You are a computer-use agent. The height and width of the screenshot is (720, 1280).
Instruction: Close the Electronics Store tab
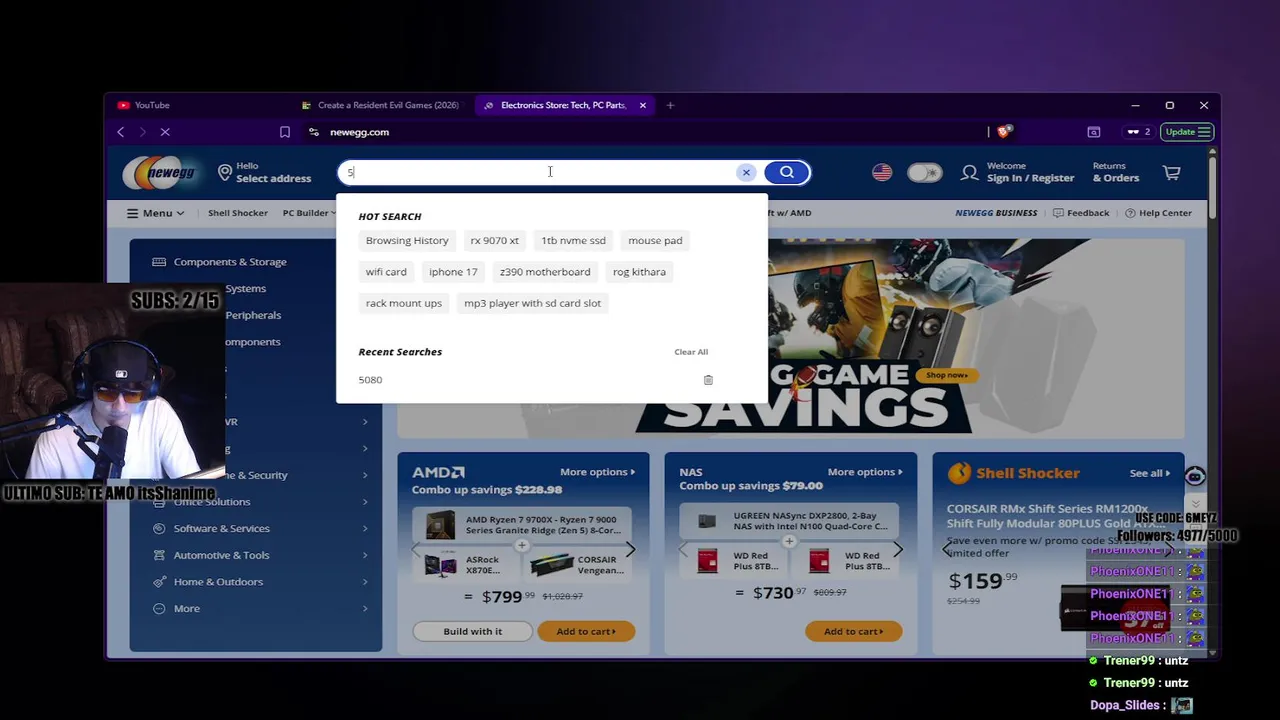tap(643, 105)
